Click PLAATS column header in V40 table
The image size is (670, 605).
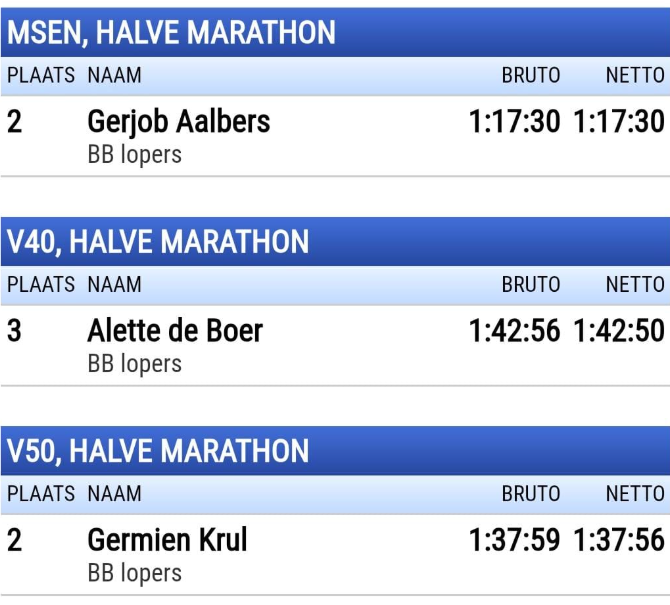click(x=41, y=285)
